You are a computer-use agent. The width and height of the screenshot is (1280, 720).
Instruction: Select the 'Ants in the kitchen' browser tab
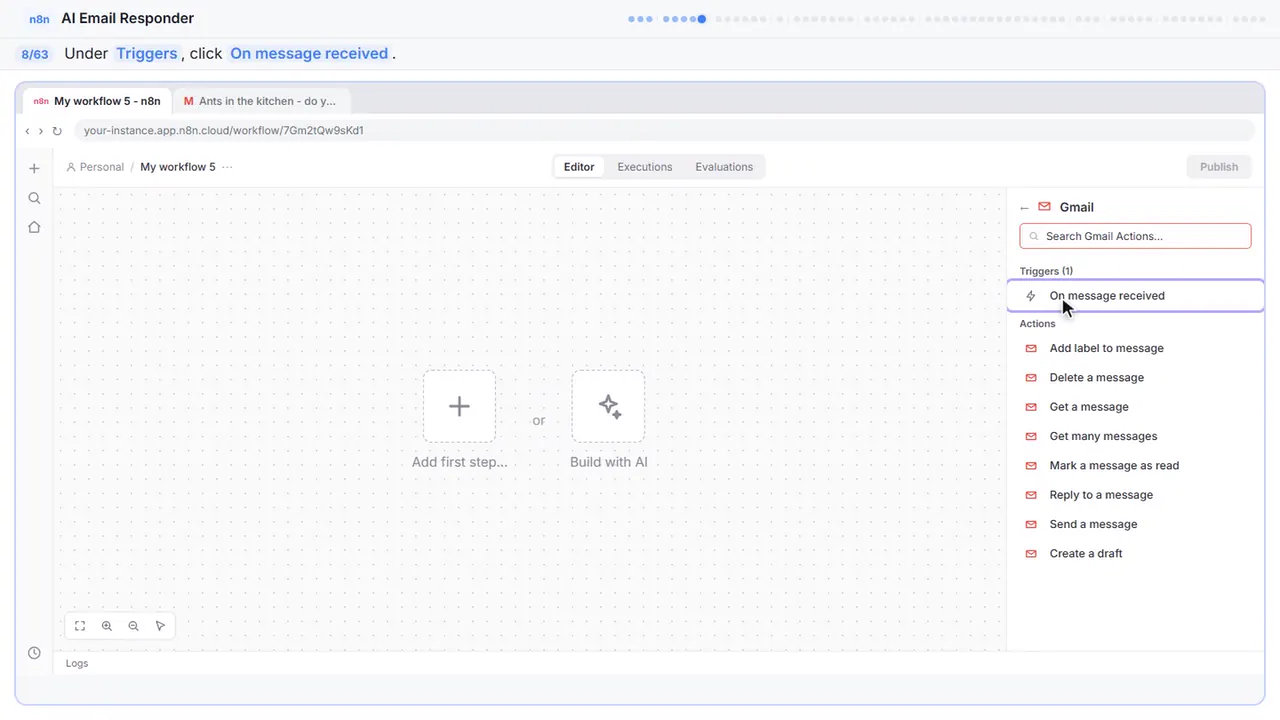click(260, 101)
